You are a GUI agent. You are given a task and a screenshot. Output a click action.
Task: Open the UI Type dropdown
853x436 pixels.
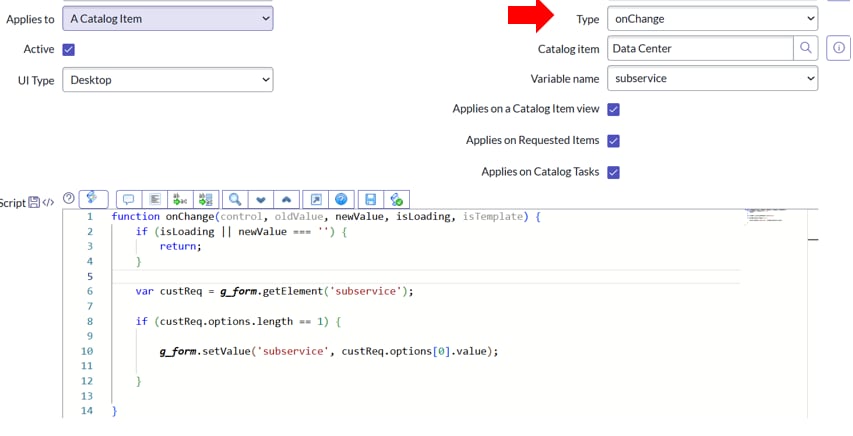point(168,80)
